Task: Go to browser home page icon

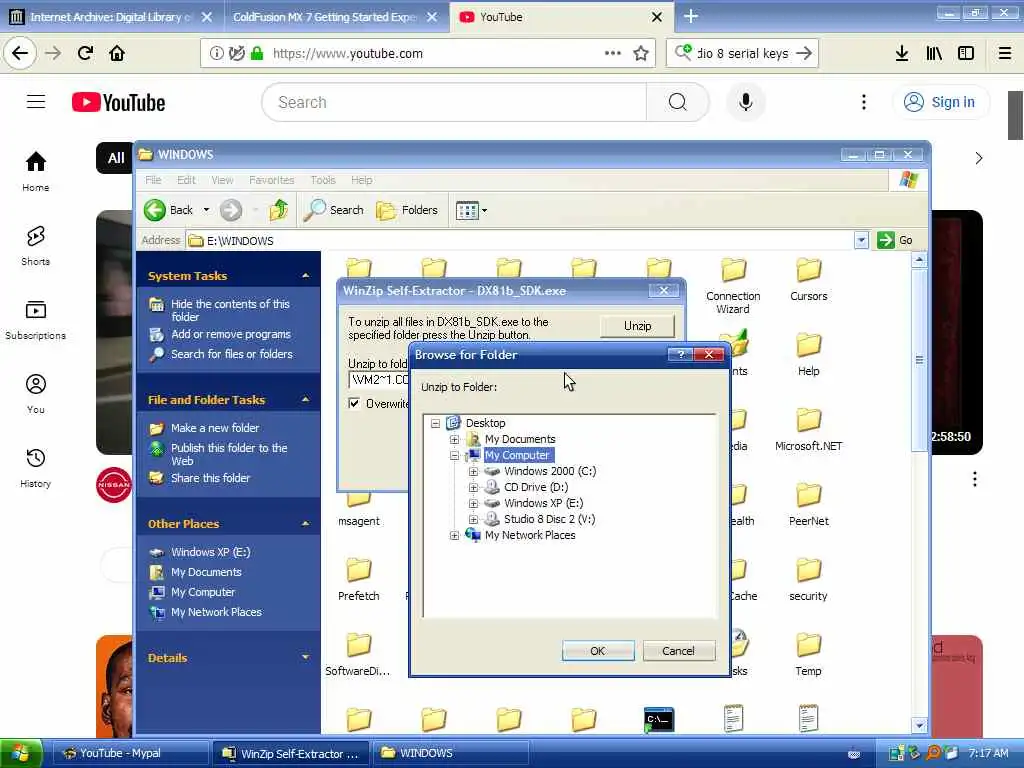Action: coord(117,53)
